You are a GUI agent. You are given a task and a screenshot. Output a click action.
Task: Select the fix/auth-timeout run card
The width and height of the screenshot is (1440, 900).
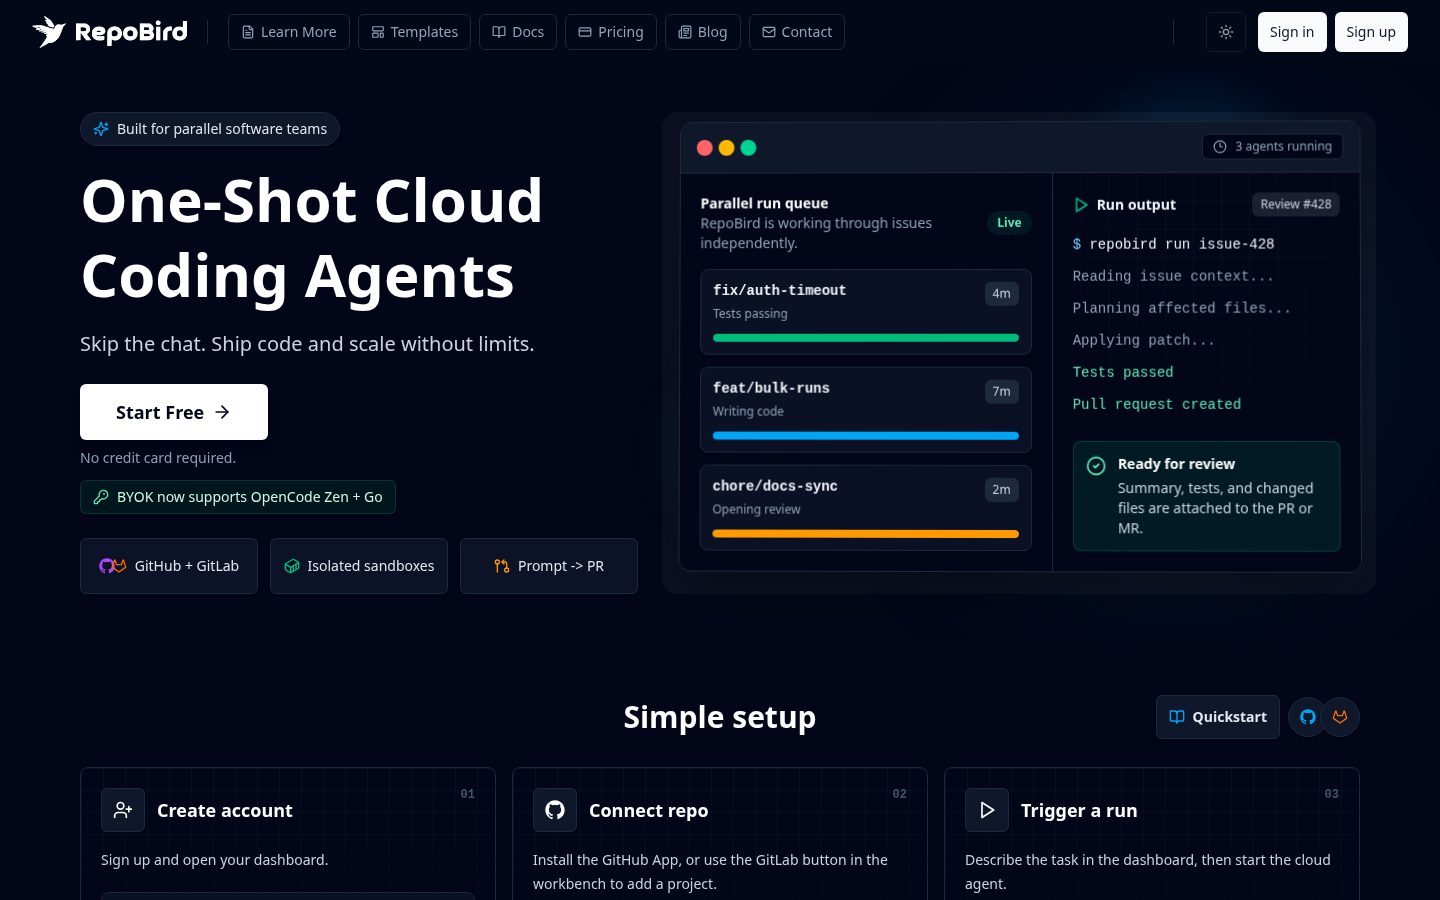[866, 312]
